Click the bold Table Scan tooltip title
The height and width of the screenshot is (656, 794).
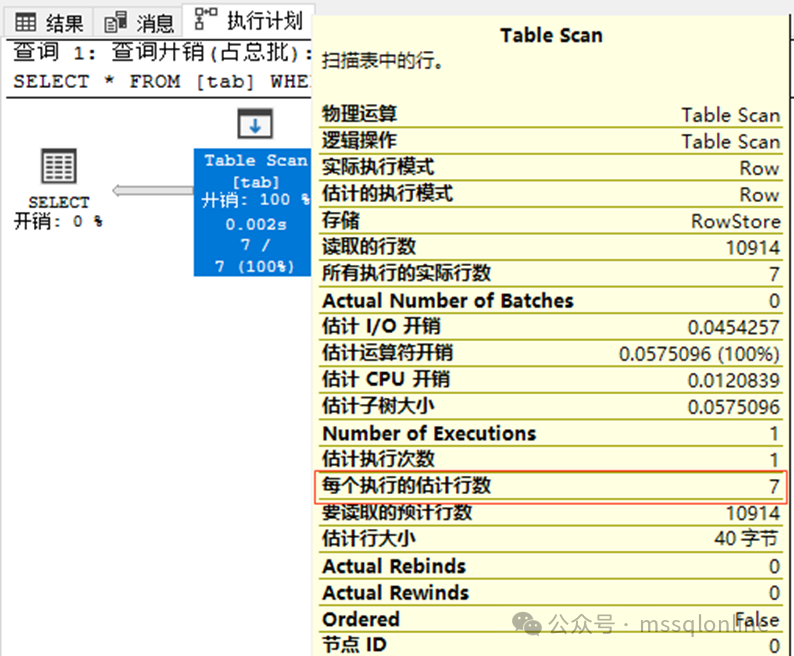(551, 36)
